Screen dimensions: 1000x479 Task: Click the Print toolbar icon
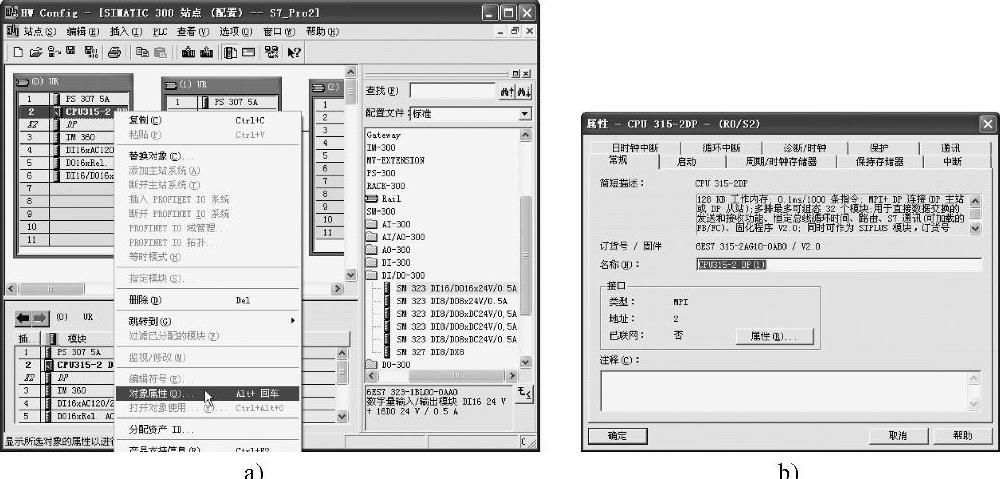(114, 53)
